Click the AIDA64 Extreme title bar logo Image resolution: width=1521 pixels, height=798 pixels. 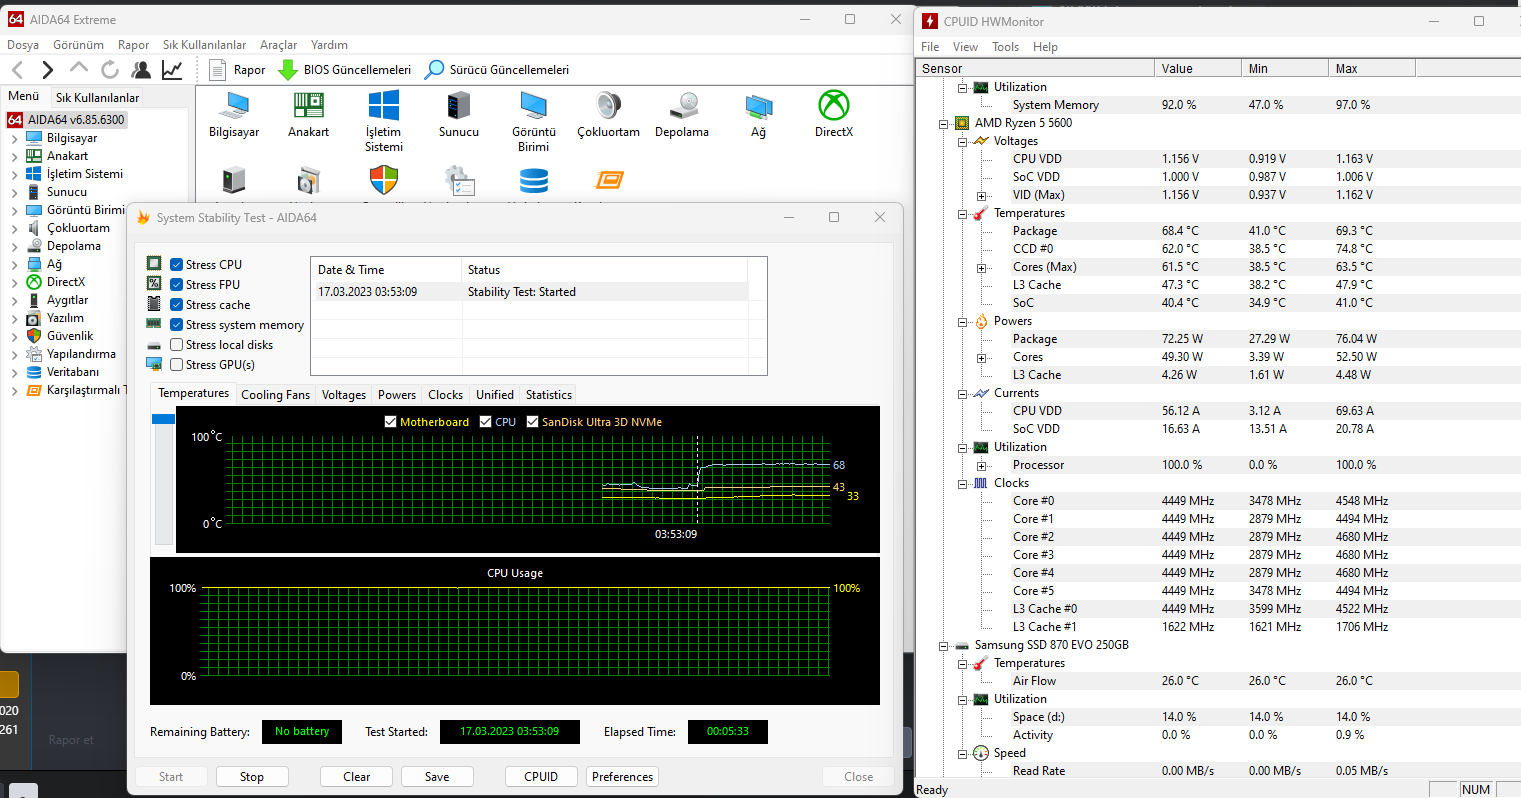click(15, 19)
